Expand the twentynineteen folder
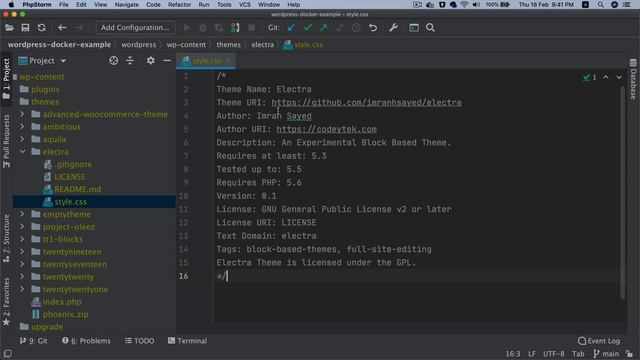Viewport: 640px width, 360px height. 22,251
